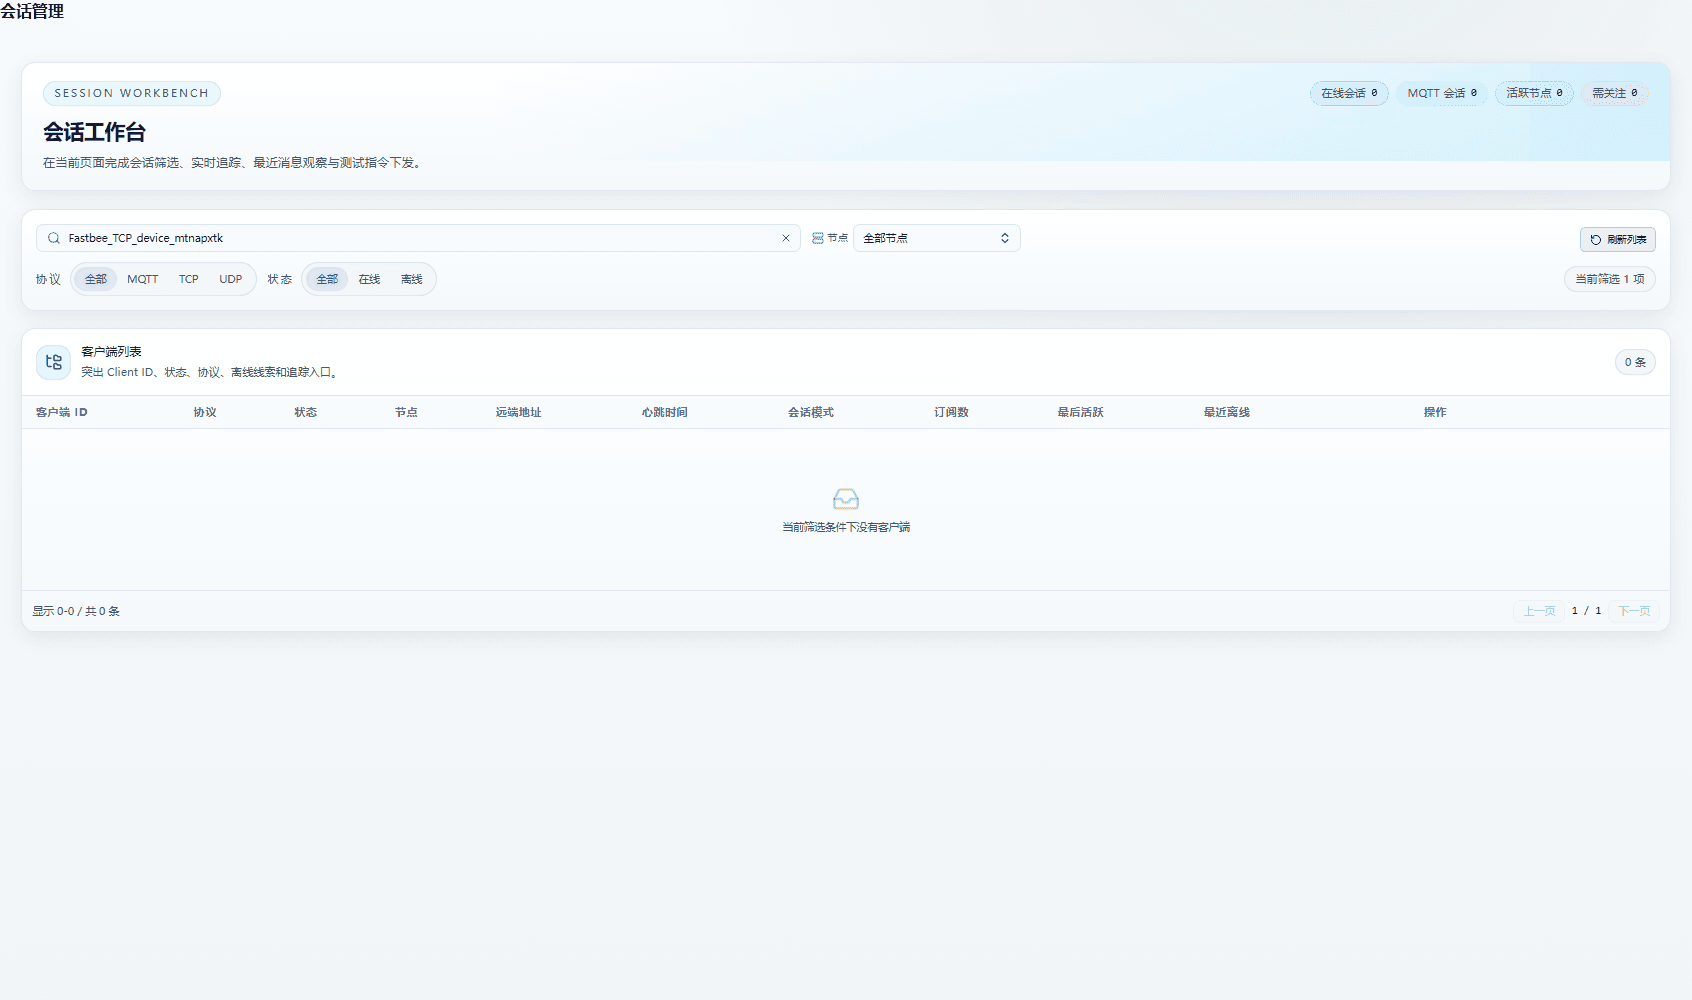Filter protocol by MQTT
Image resolution: width=1692 pixels, height=1000 pixels.
pos(143,279)
